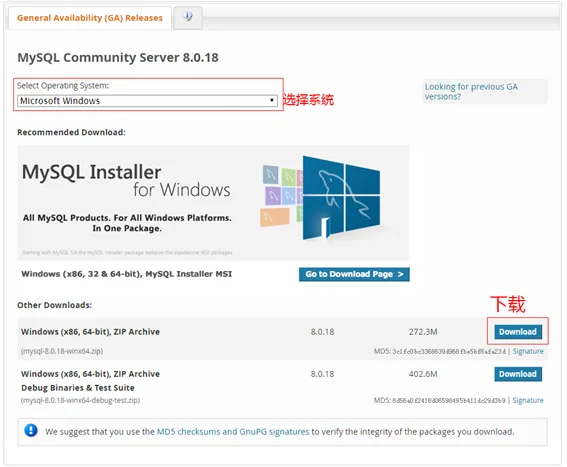567x467 pixels.
Task: Click the 272.3M size value
Action: [423, 332]
